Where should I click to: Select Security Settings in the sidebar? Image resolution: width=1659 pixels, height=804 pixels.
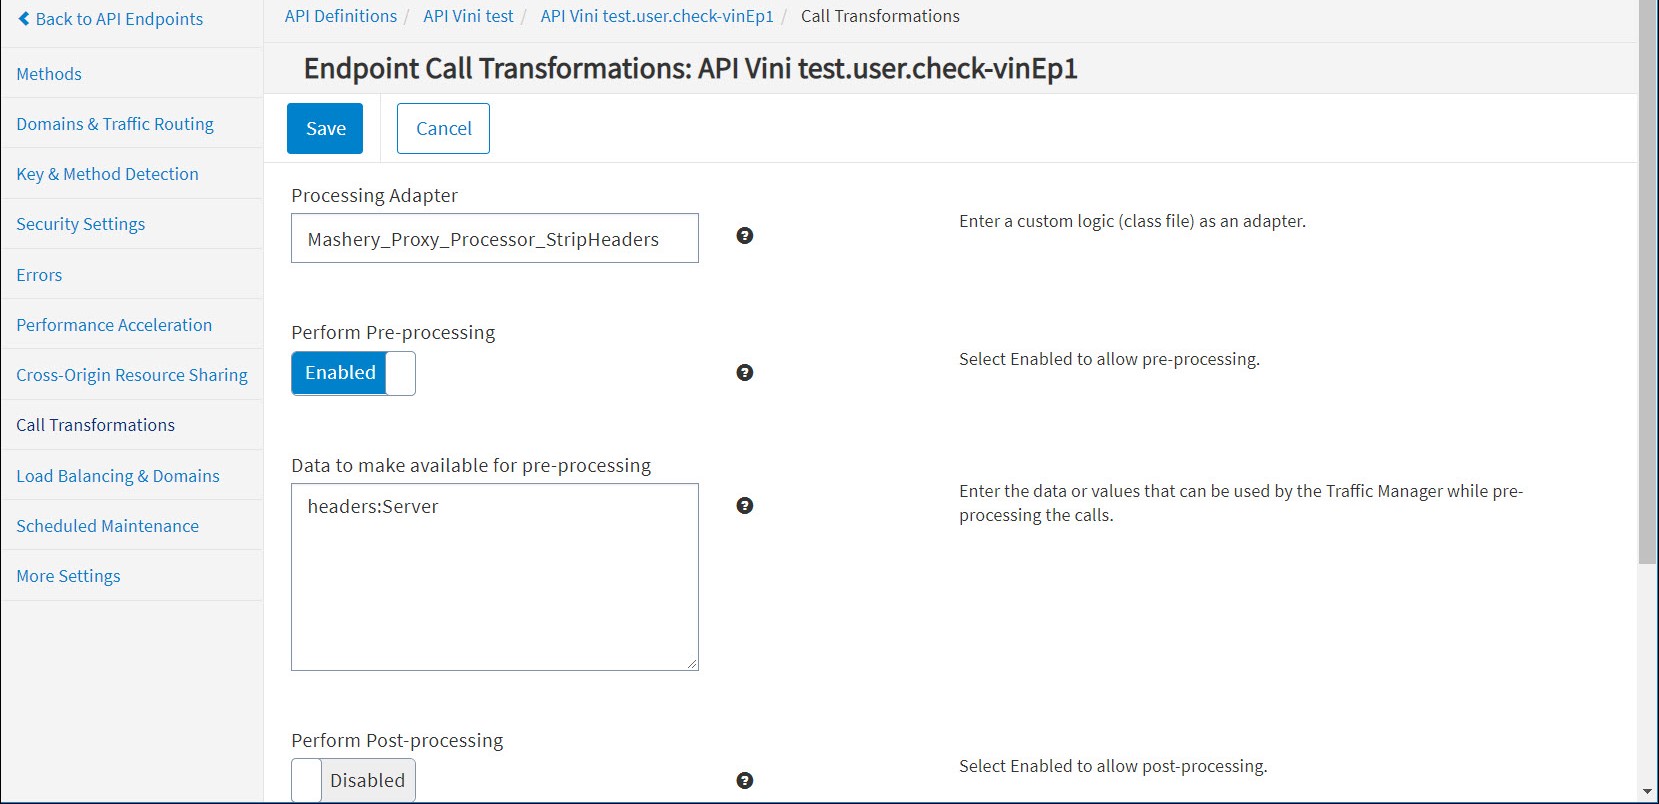coord(80,224)
